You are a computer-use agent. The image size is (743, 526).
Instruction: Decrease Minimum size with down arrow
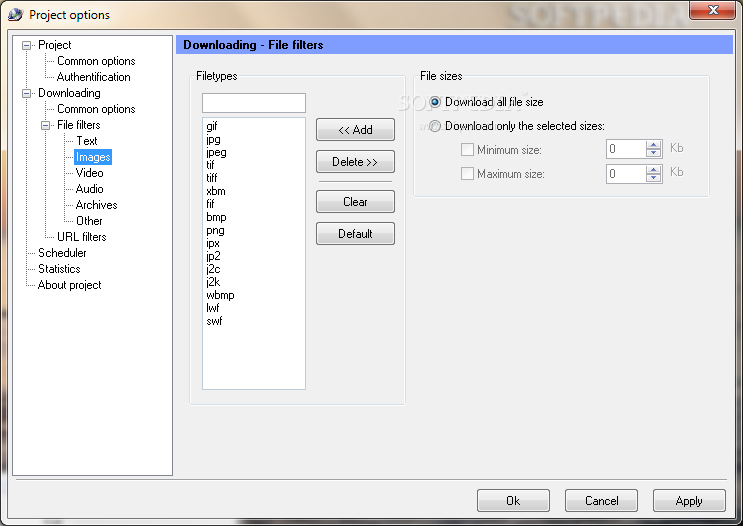[654, 153]
